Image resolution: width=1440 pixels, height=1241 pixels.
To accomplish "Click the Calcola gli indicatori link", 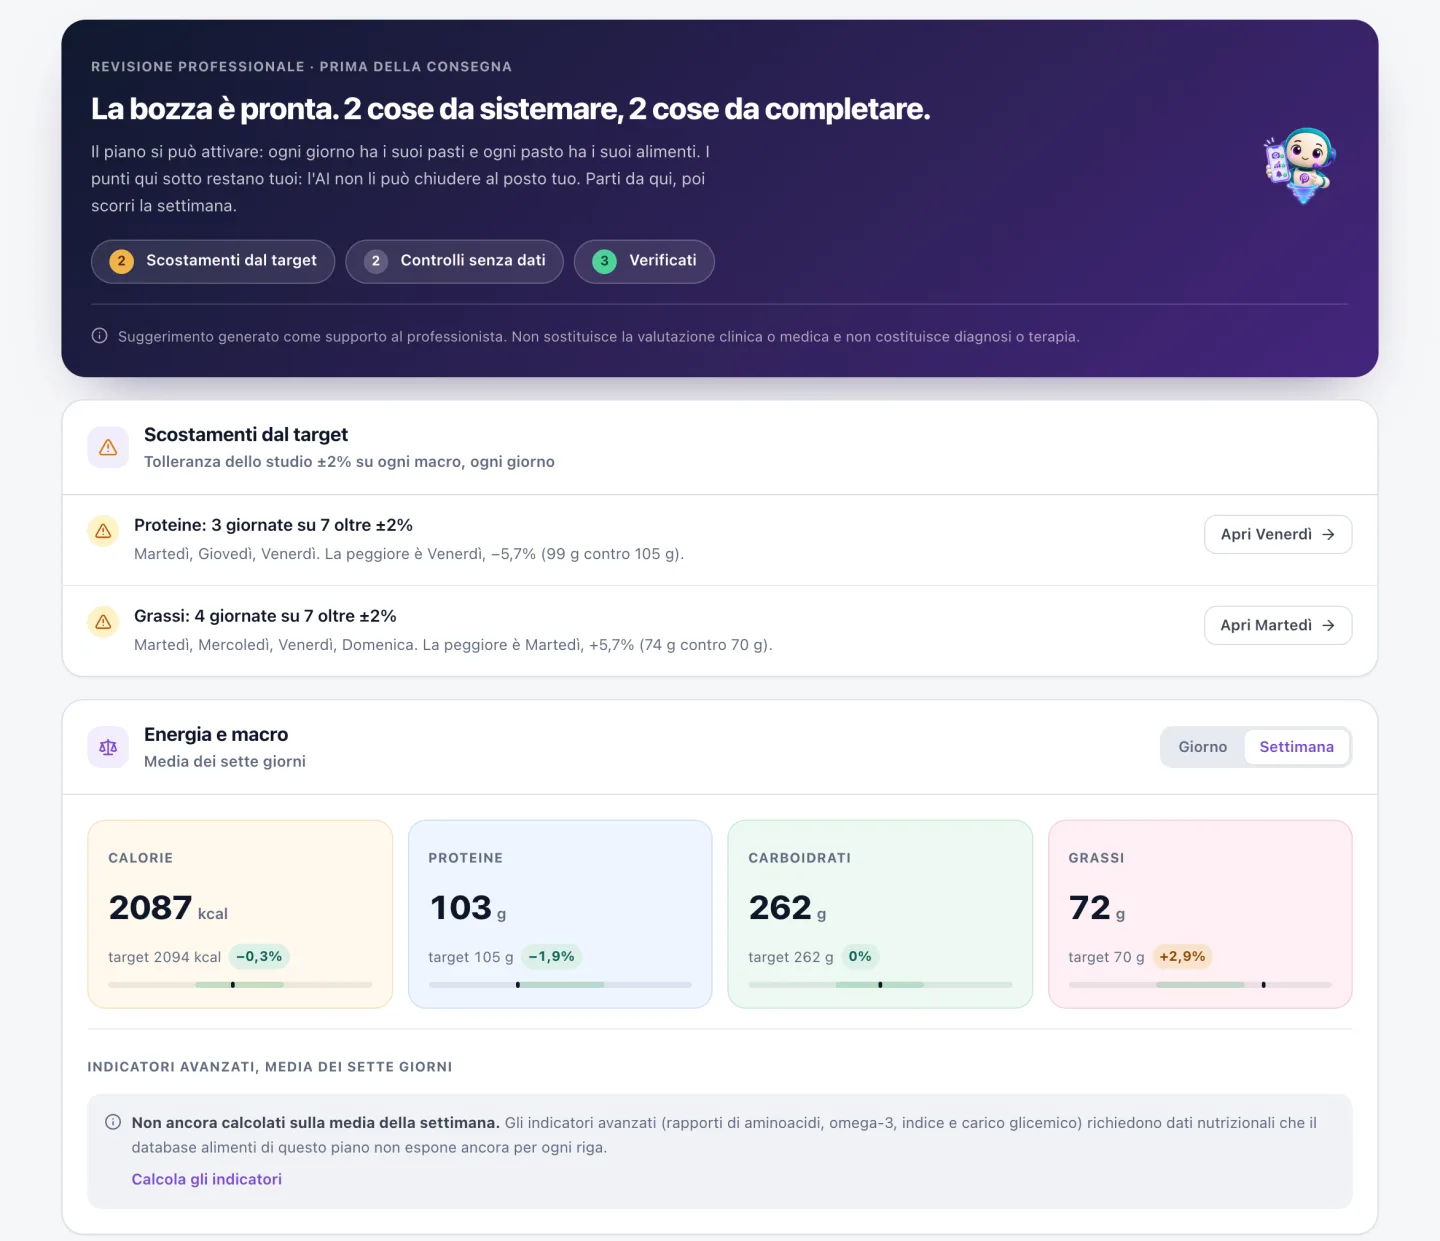I will 207,1179.
